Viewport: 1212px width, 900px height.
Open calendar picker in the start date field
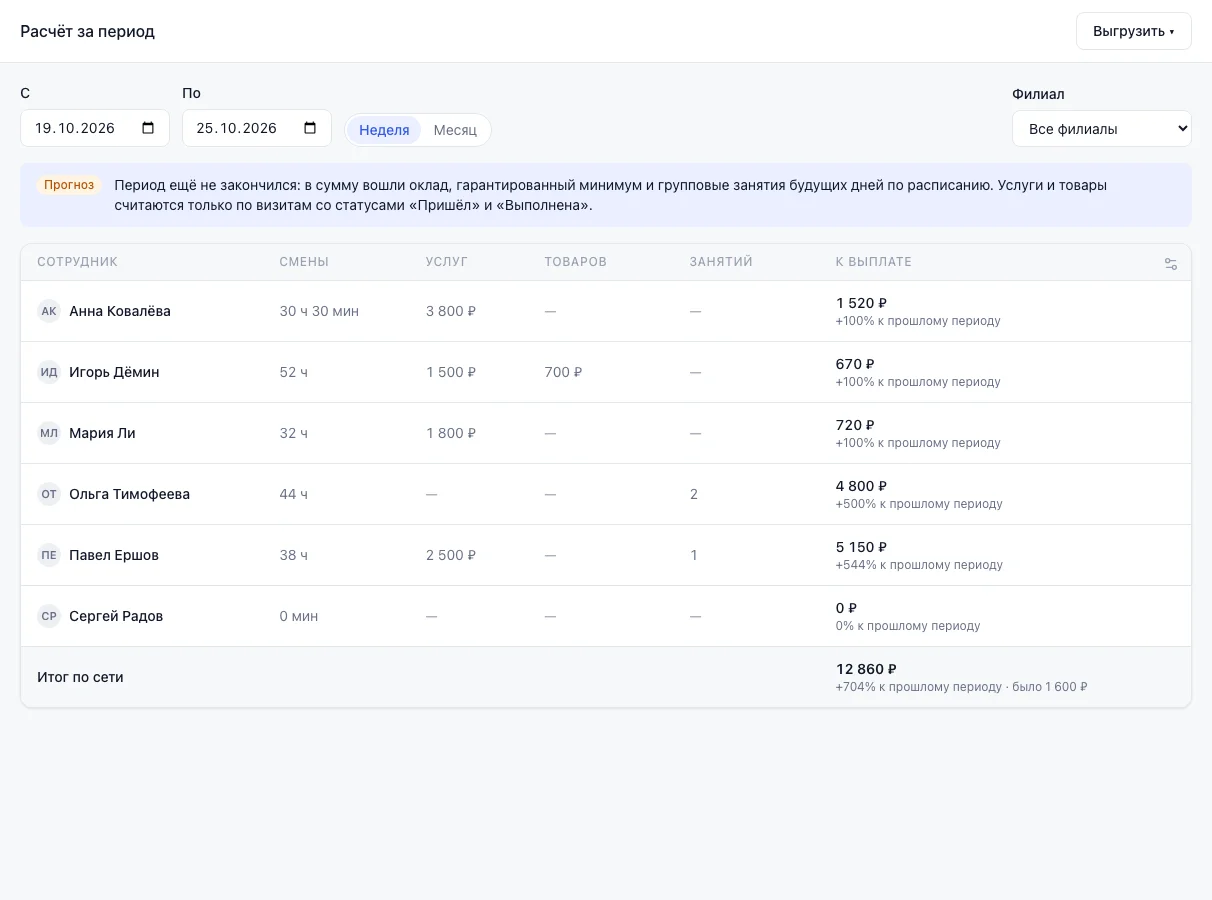[148, 128]
